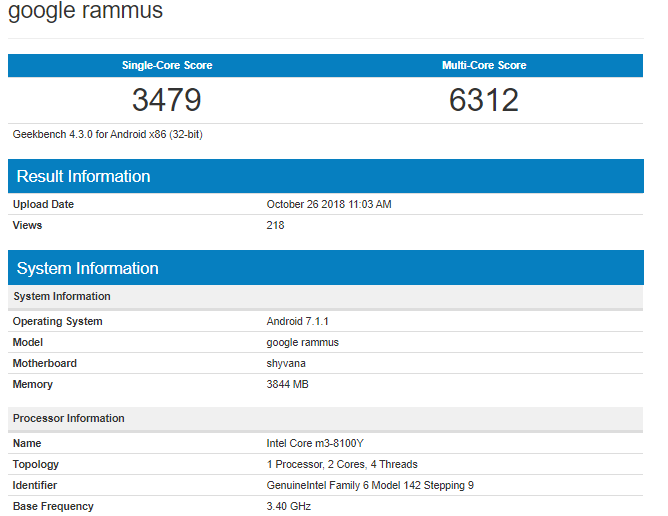Click the Processor Information subheader
Screen dimensions: 668x516
tap(325, 418)
